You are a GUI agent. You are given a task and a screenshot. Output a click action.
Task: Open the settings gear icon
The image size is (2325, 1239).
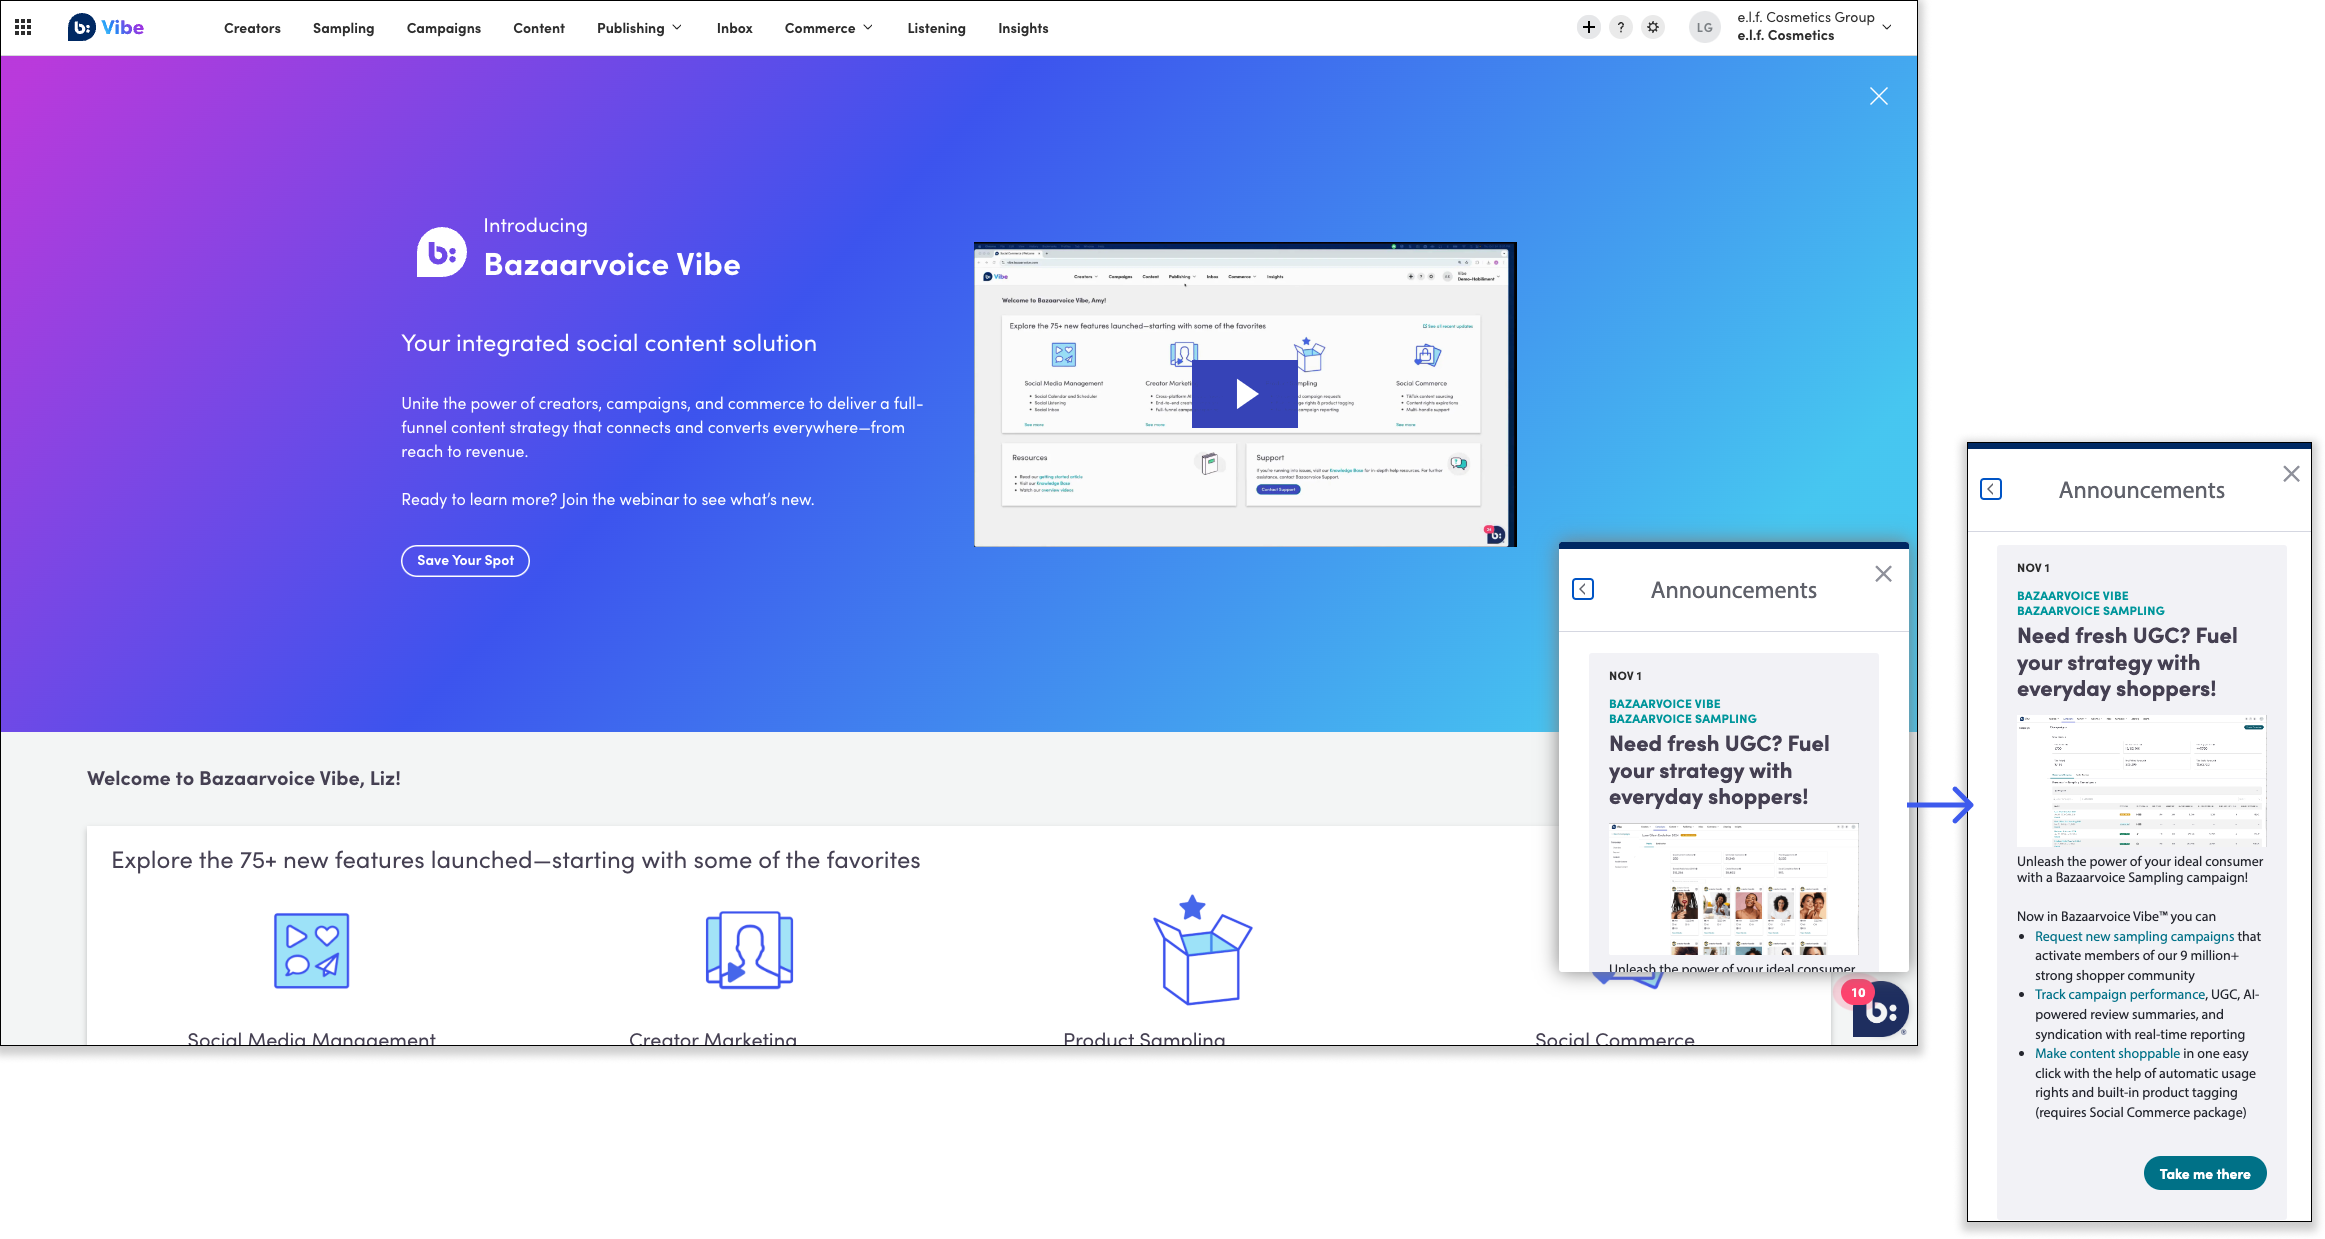[1653, 28]
